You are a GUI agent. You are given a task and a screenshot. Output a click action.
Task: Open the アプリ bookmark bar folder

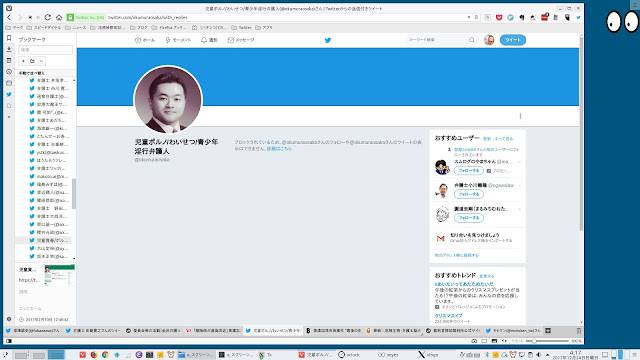point(264,28)
